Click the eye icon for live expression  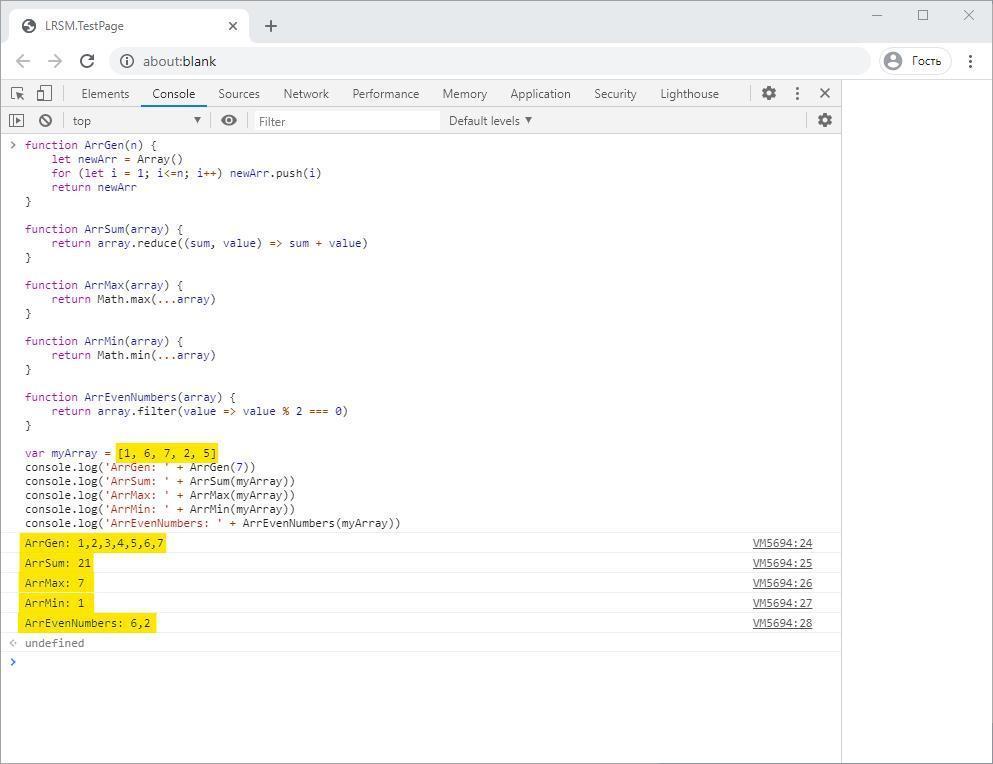(229, 120)
